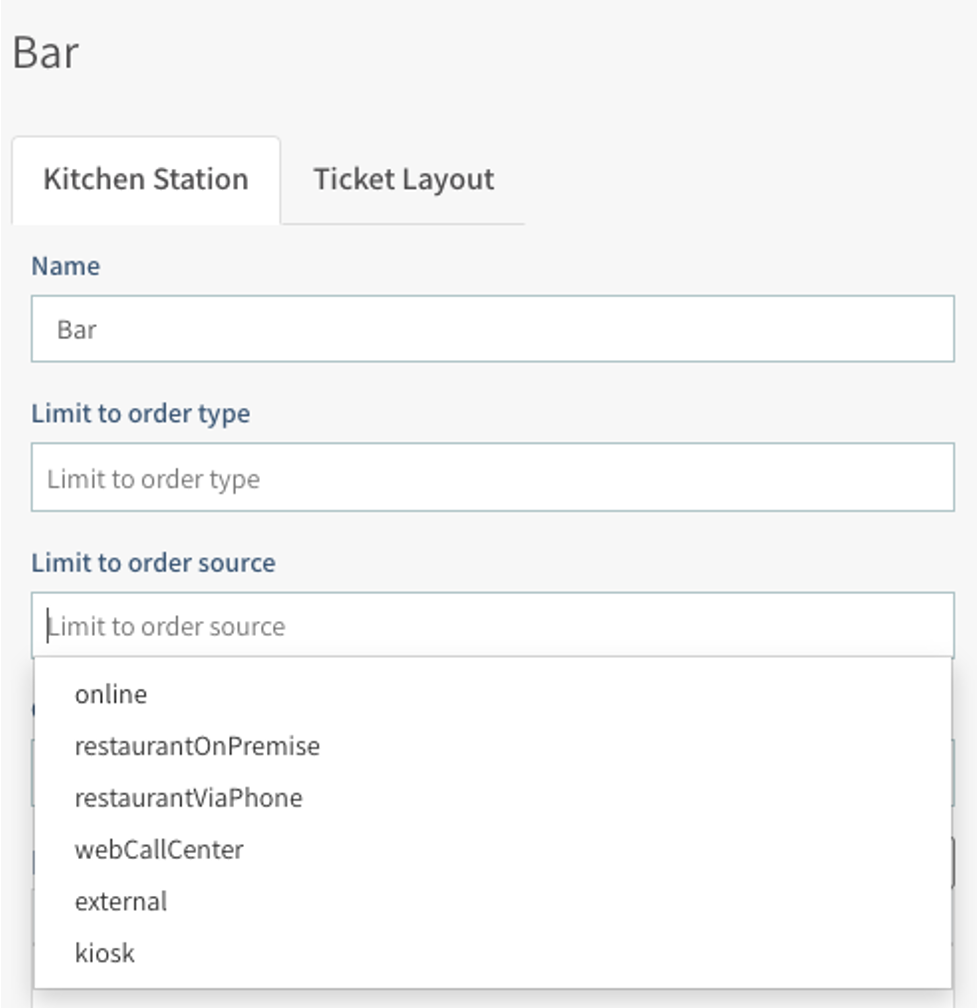The height and width of the screenshot is (1008, 978).
Task: Click the 'Limit to order source' label
Action: tap(153, 562)
